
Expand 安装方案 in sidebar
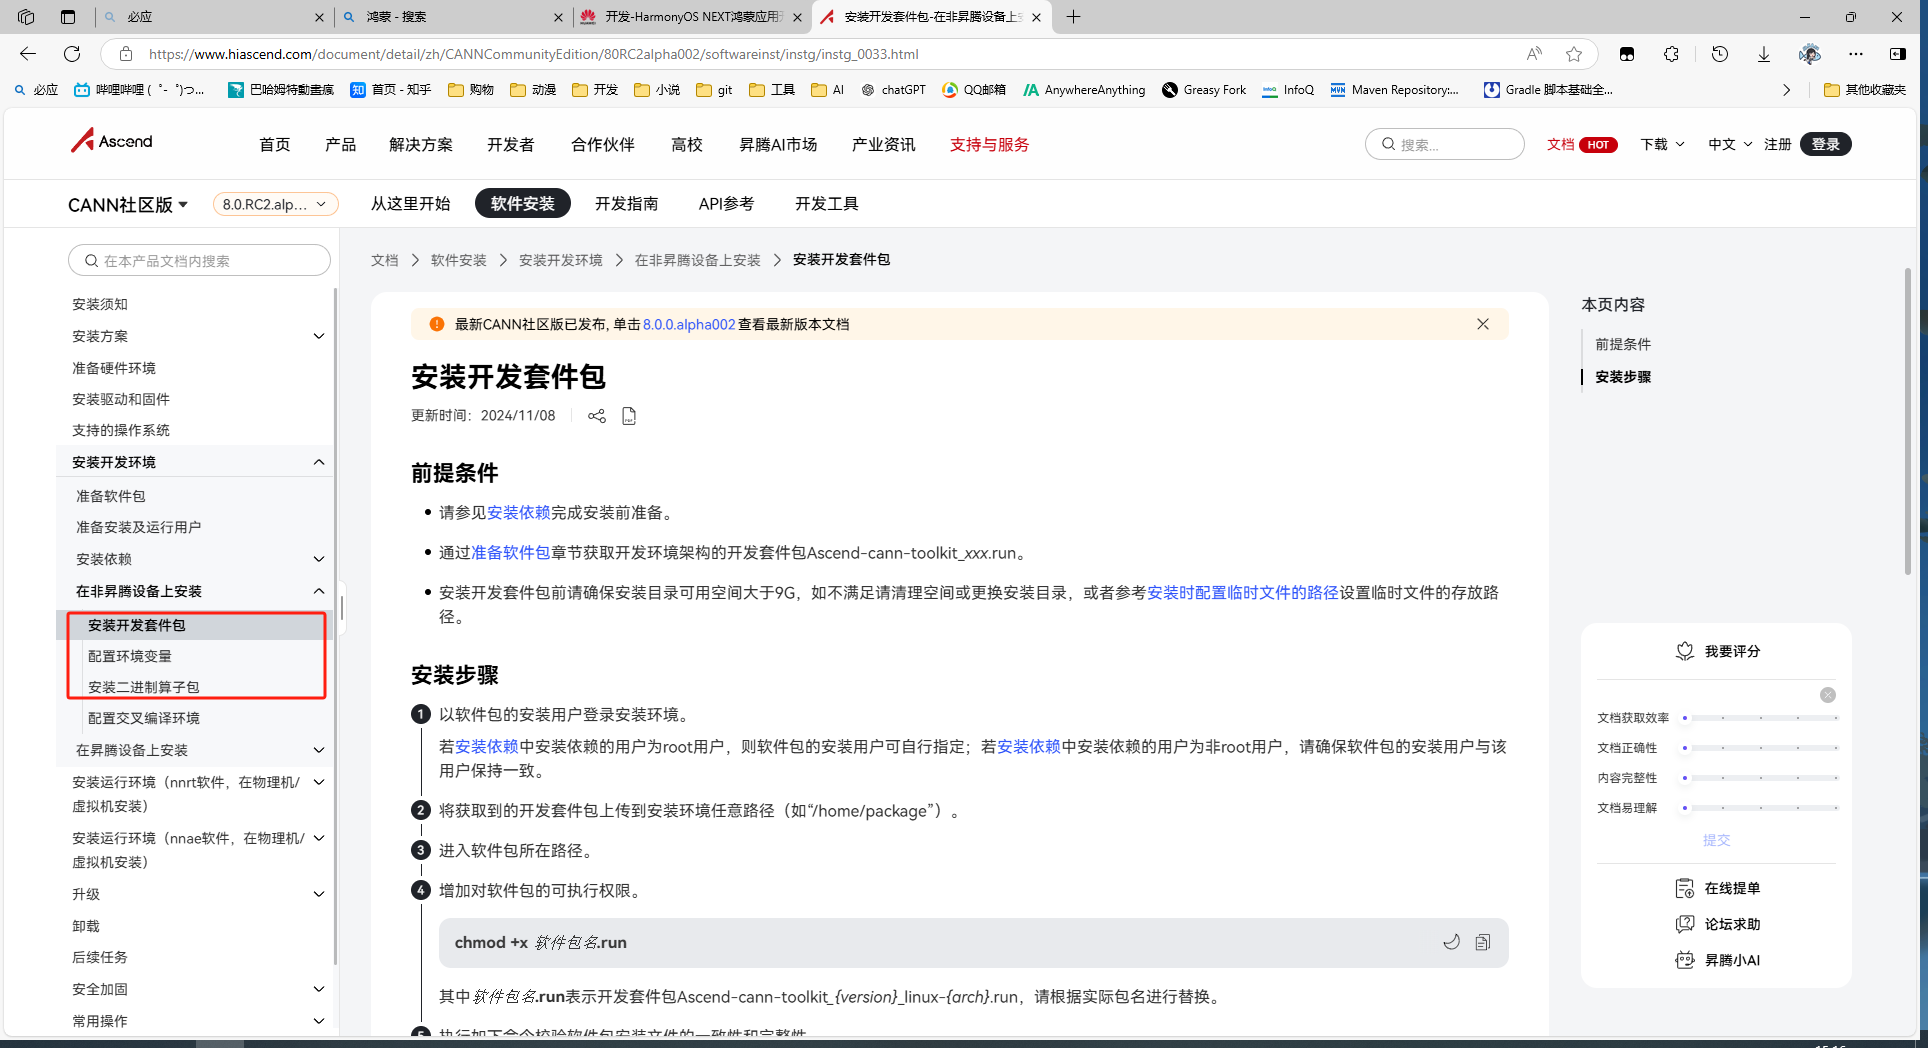tap(319, 336)
